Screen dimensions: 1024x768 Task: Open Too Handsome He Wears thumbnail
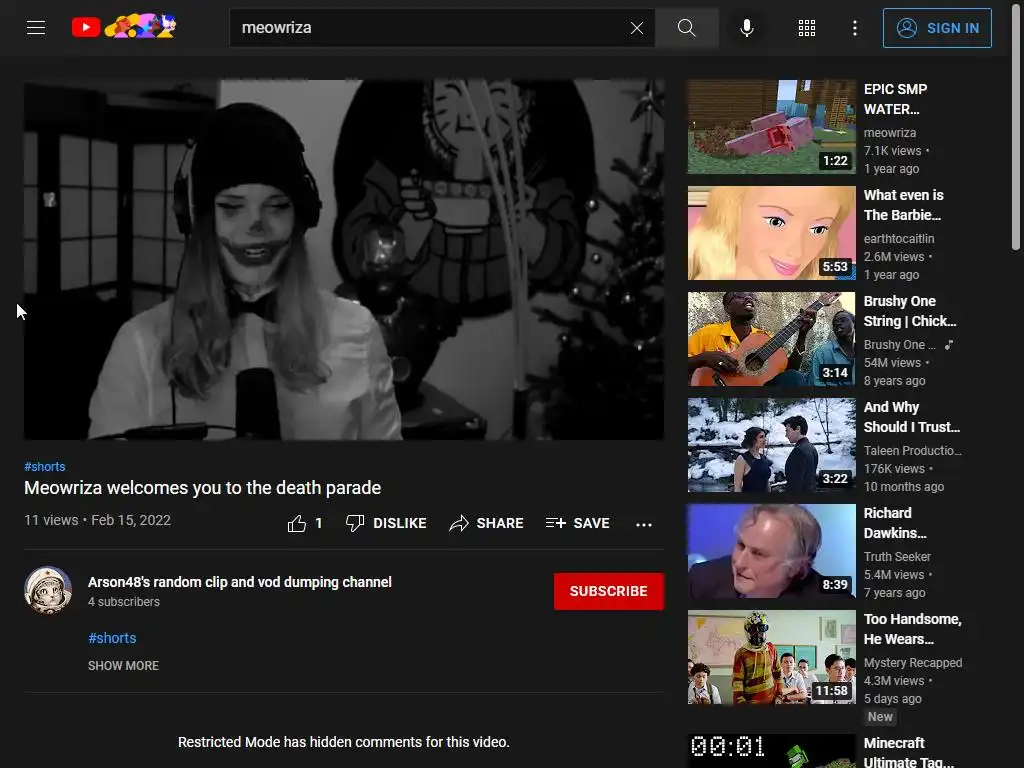(771, 657)
